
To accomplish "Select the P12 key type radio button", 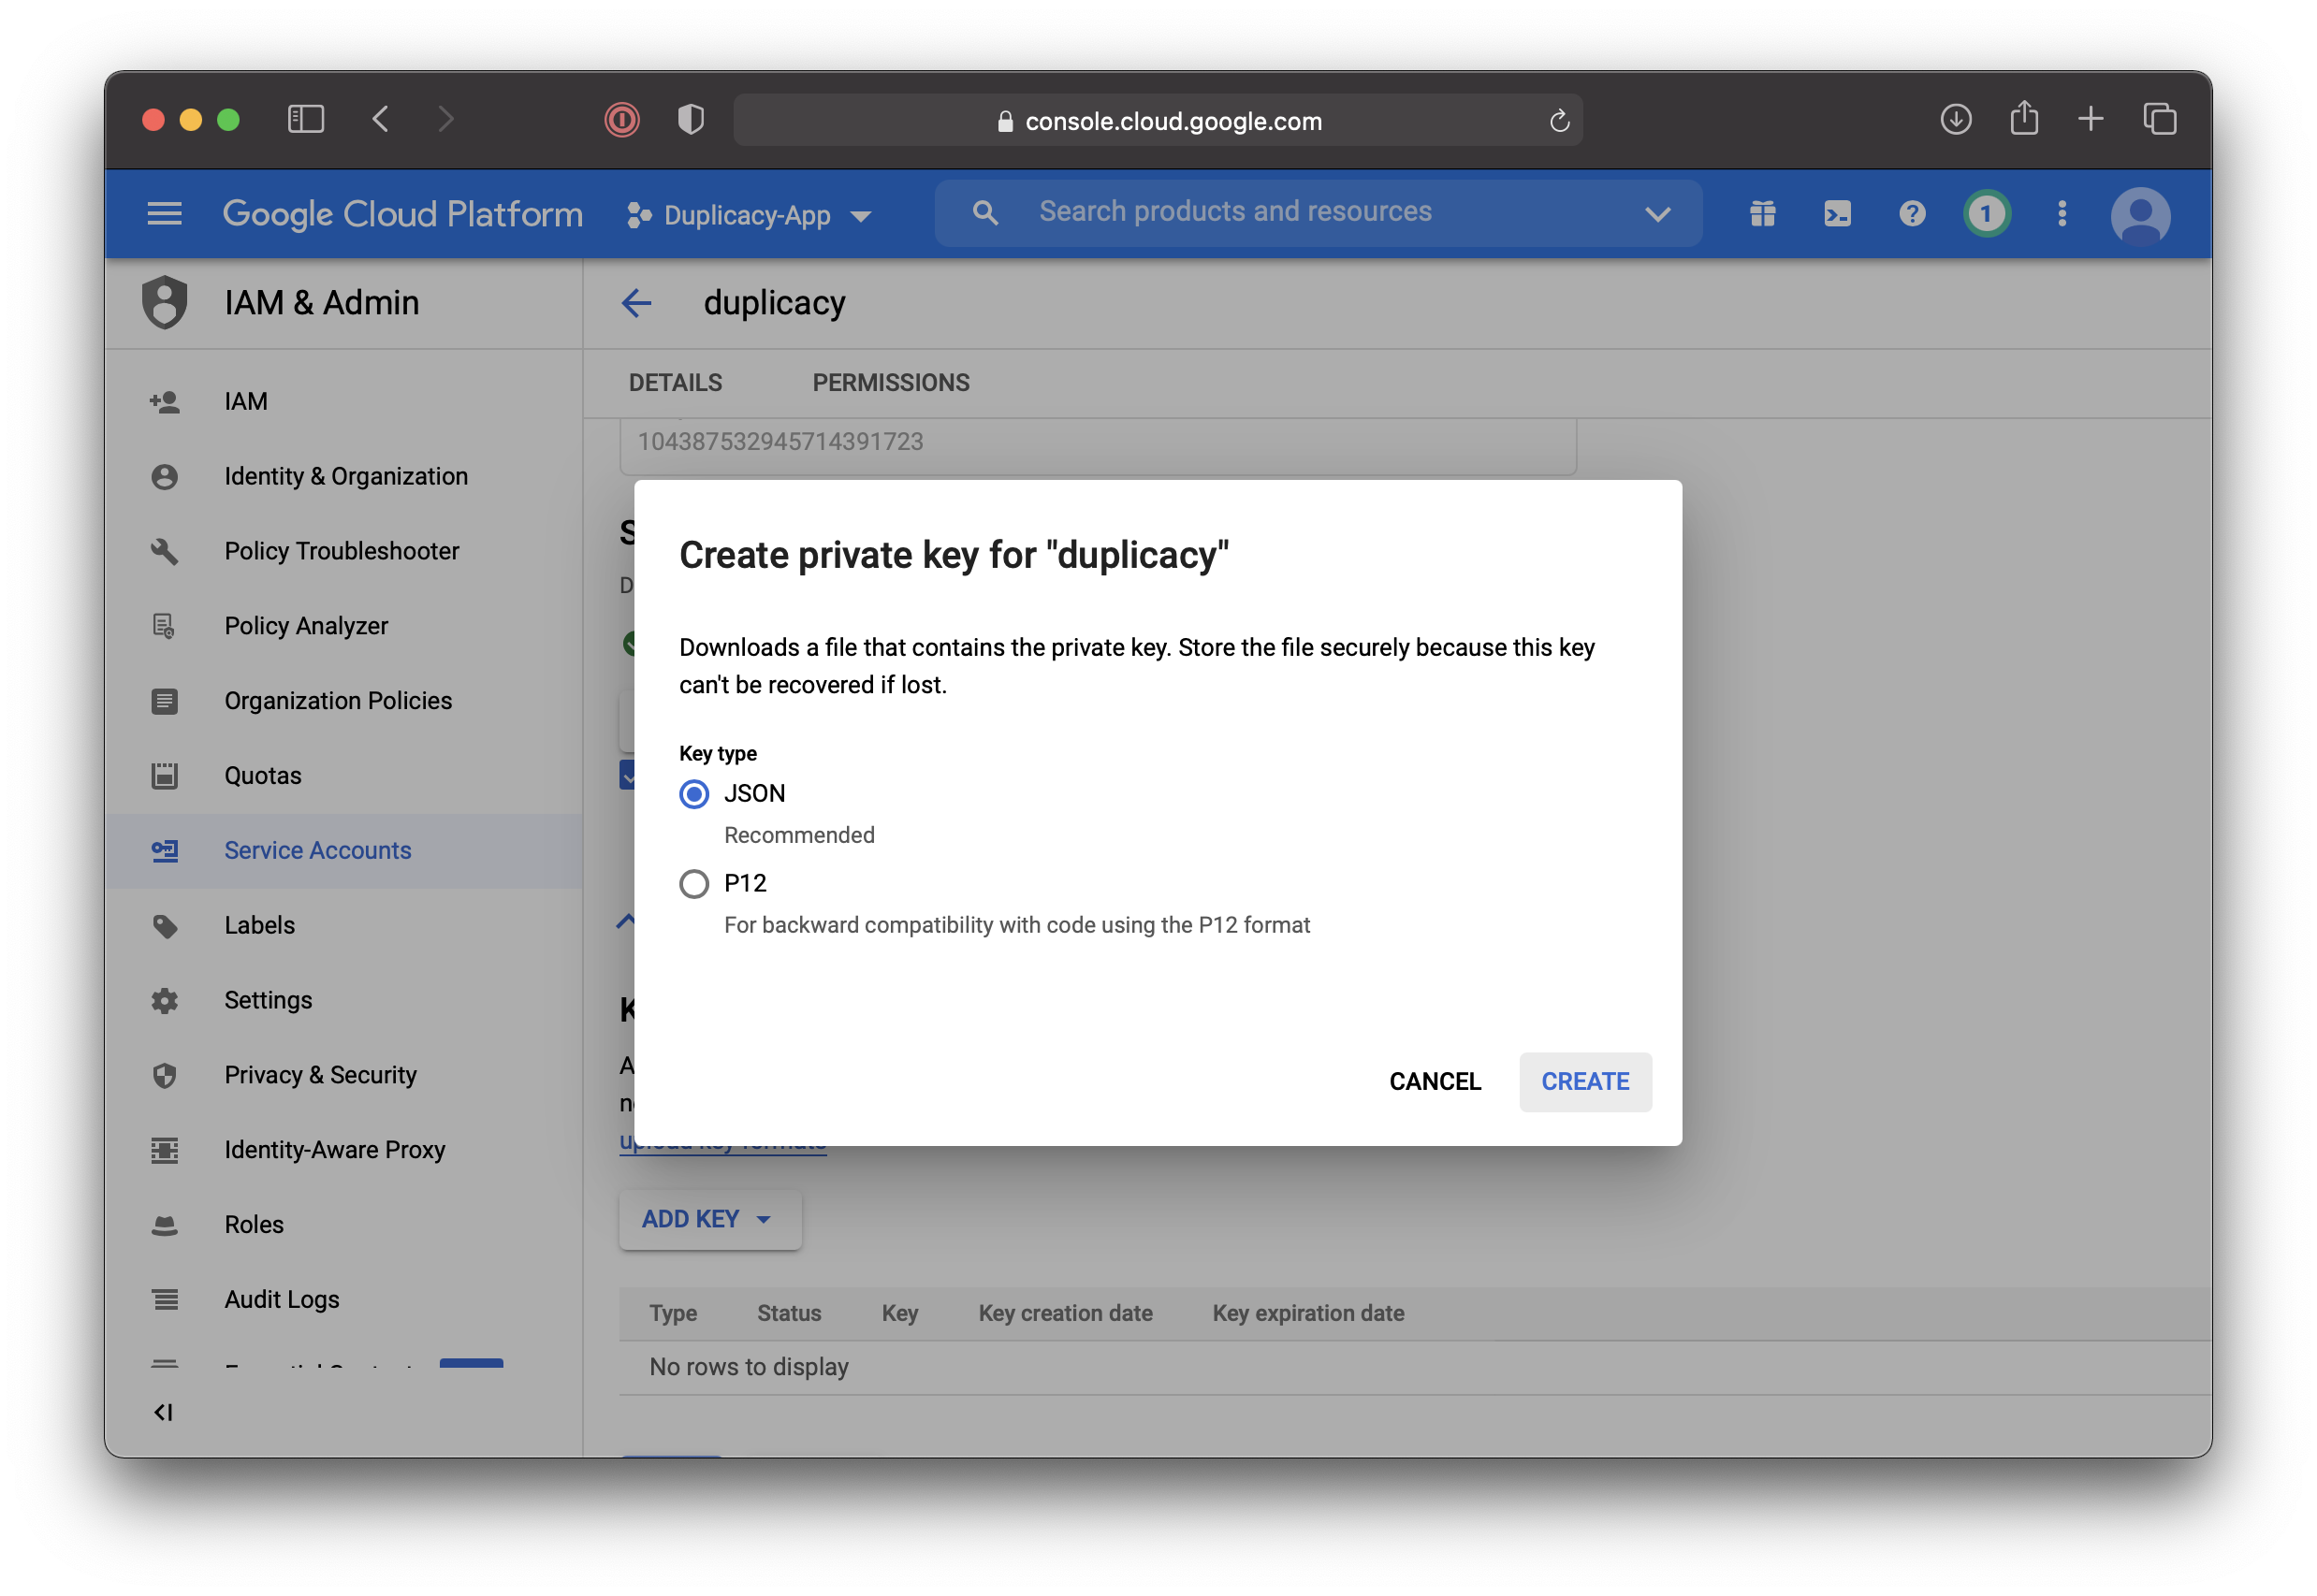I will pos(693,883).
